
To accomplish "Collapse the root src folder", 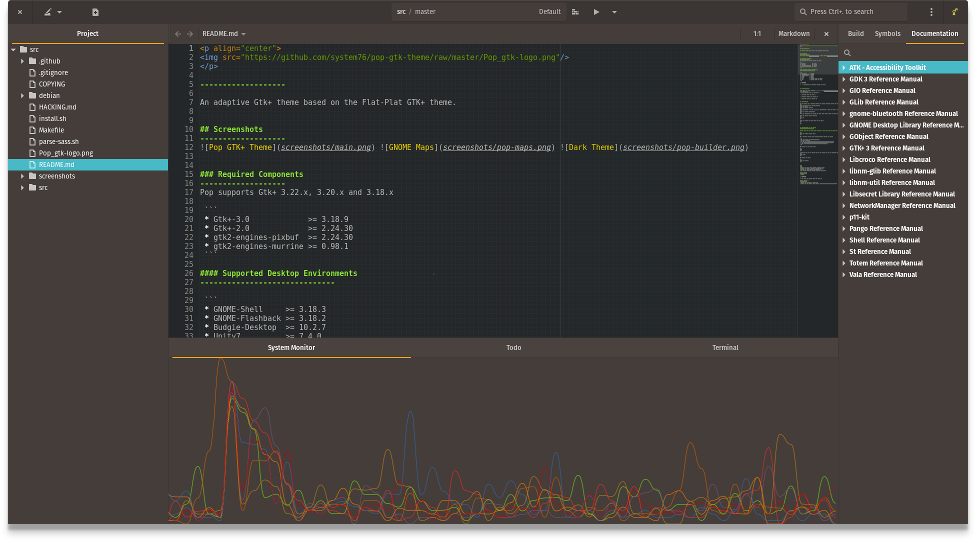I will pos(14,50).
